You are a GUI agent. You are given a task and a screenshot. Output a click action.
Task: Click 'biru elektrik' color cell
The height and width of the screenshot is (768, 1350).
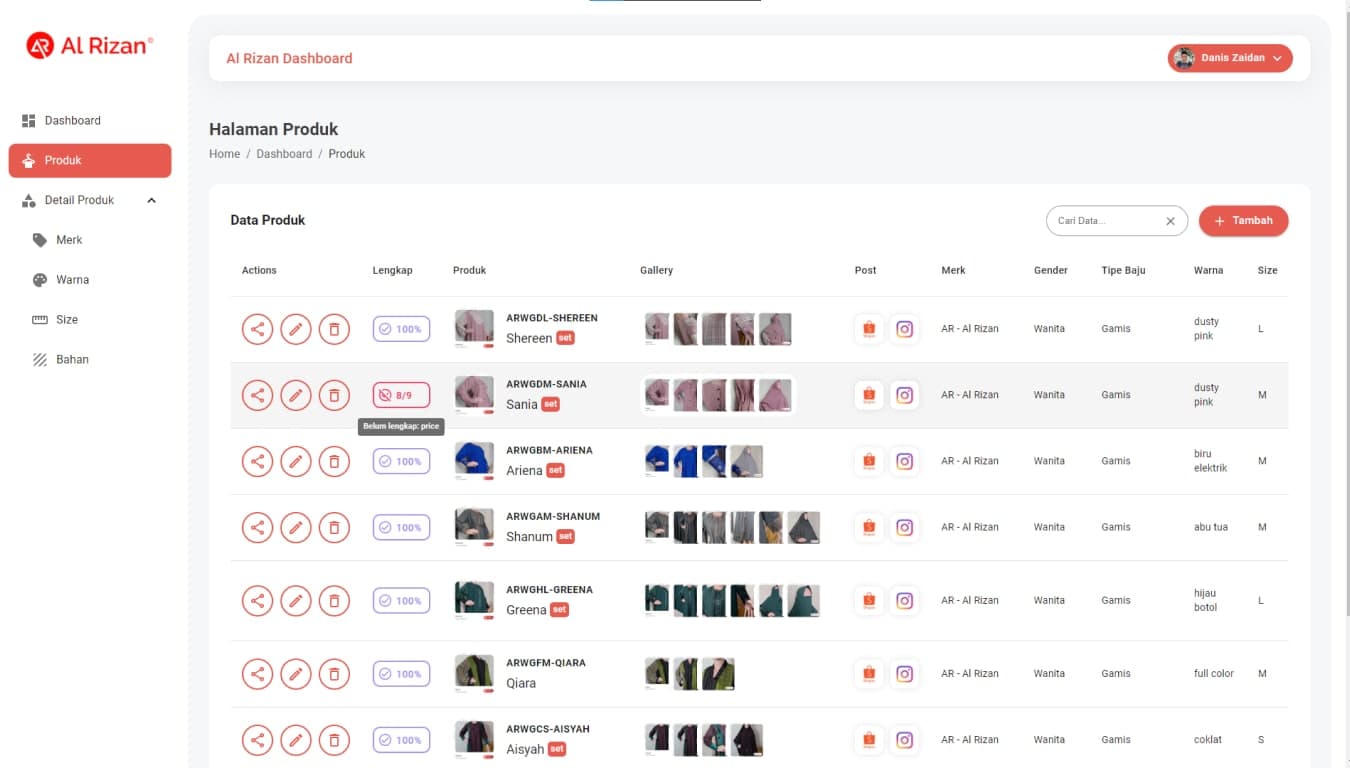tap(1210, 461)
